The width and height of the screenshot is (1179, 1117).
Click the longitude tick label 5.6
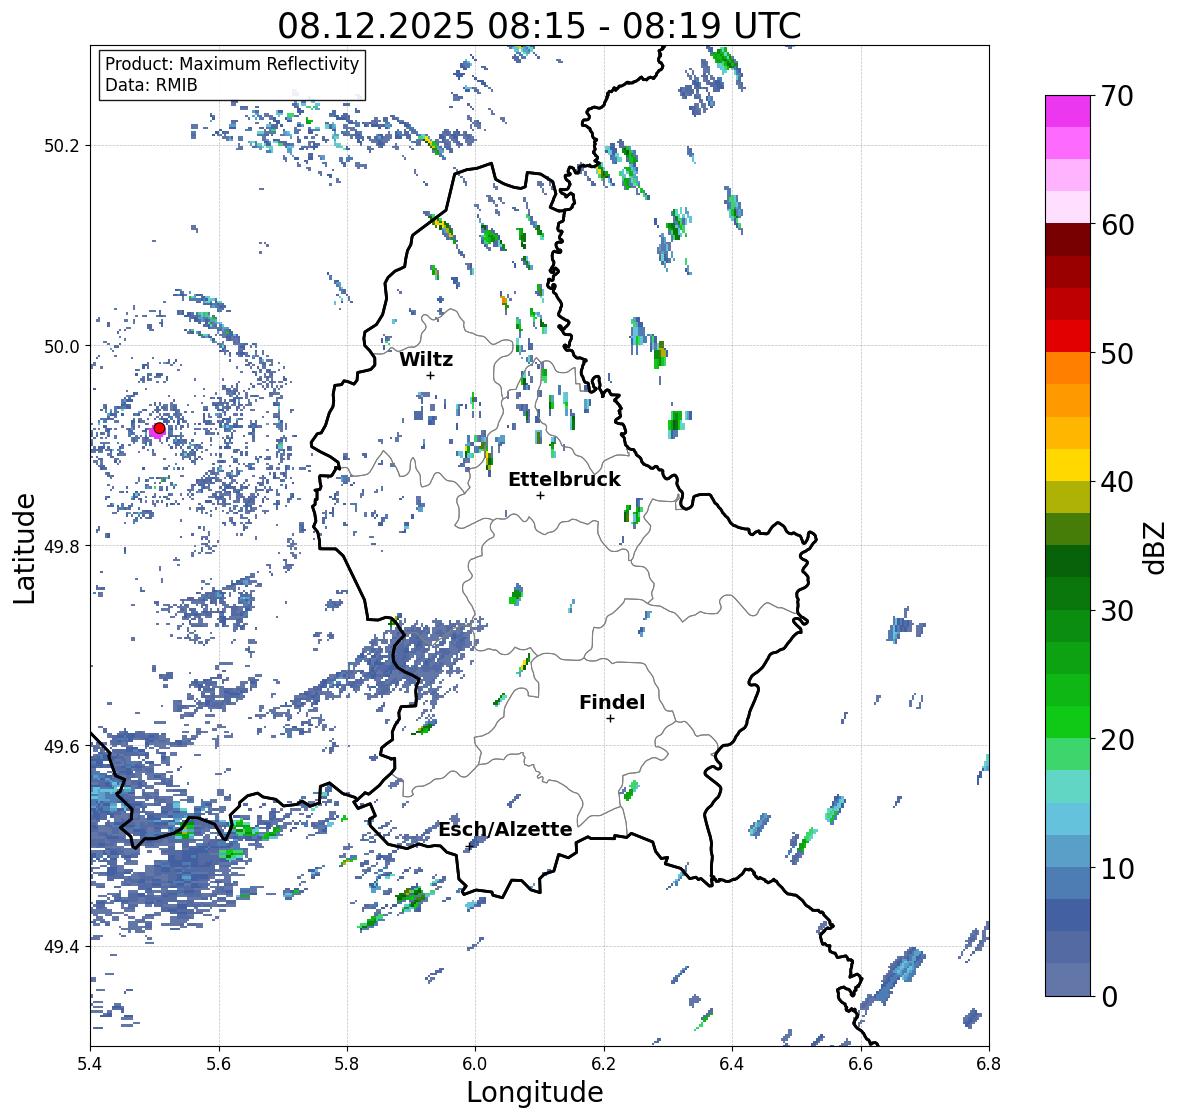[x=219, y=1063]
